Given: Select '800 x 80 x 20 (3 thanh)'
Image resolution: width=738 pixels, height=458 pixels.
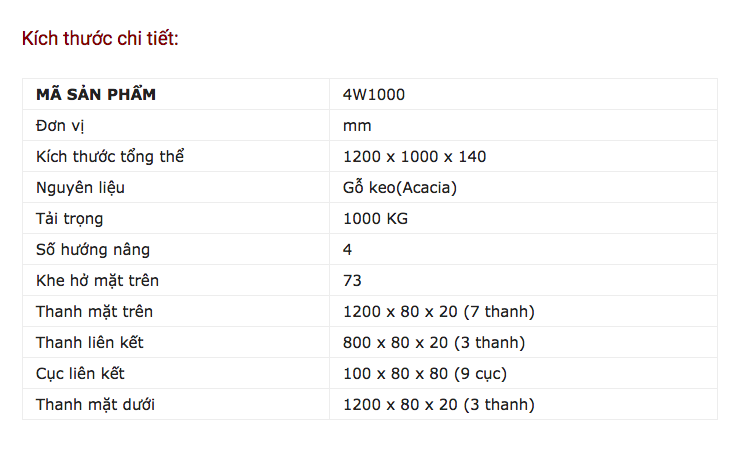Looking at the screenshot, I should coord(434,343).
